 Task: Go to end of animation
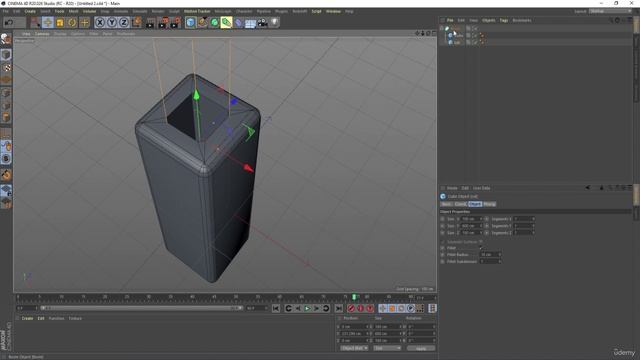click(338, 309)
